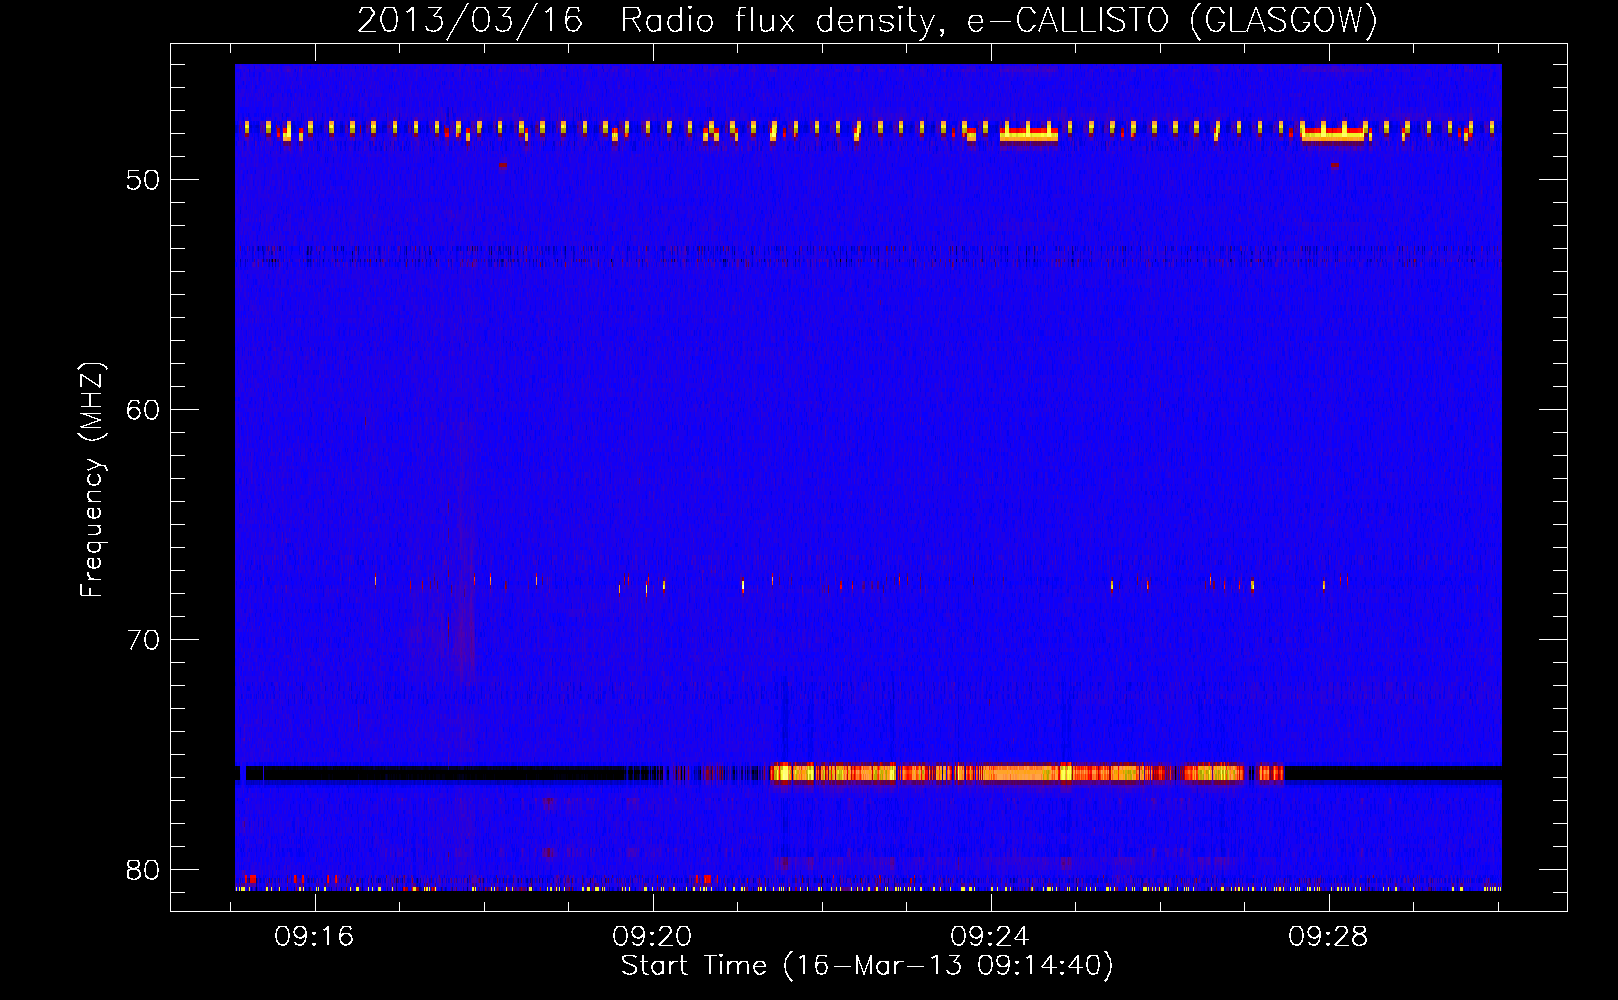Viewport: 1618px width, 1000px height.
Task: Select the 09:20 time tick label
Action: click(652, 937)
